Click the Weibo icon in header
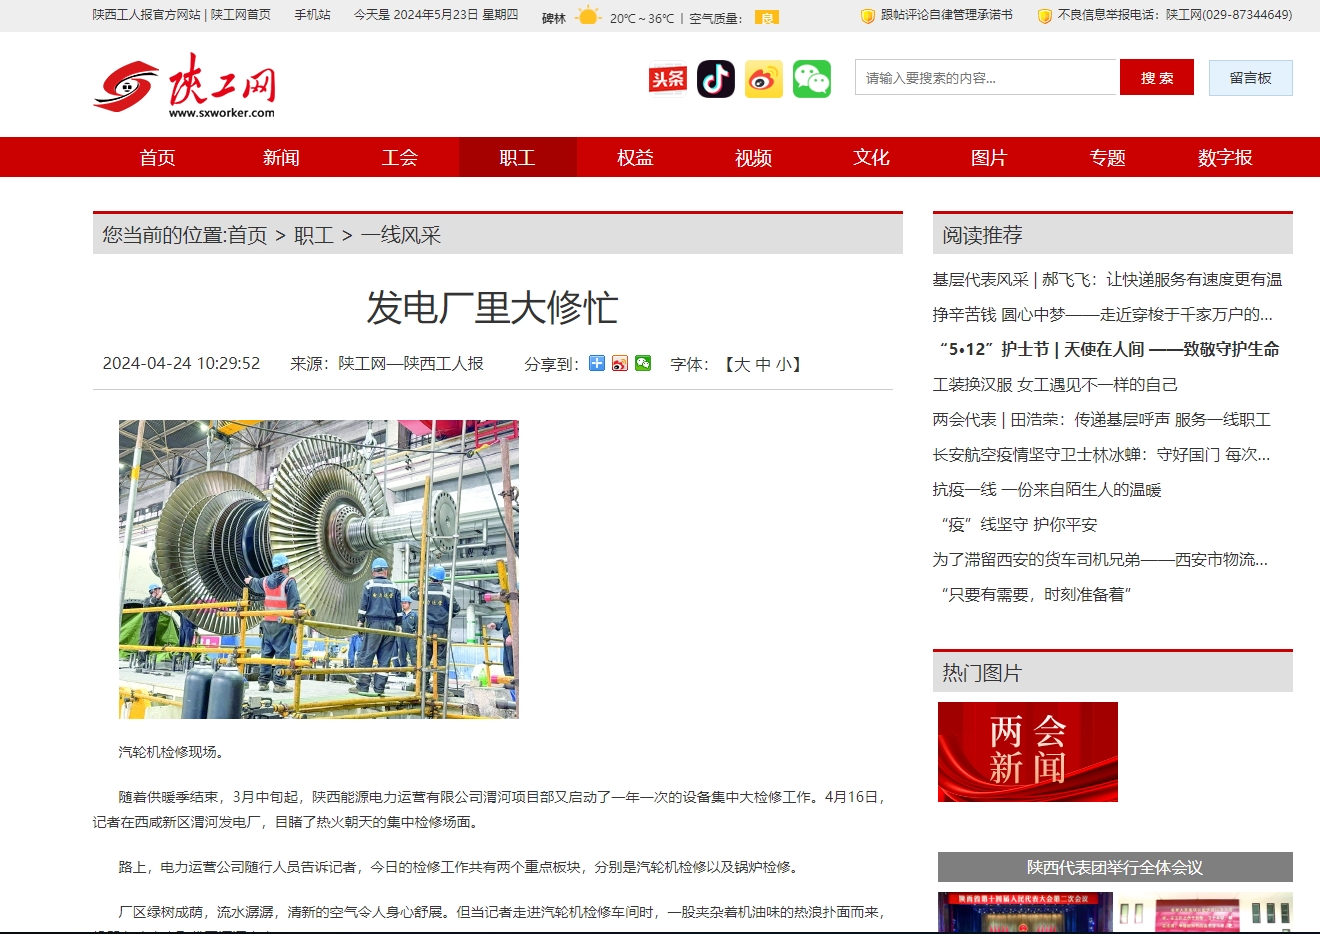 point(764,79)
